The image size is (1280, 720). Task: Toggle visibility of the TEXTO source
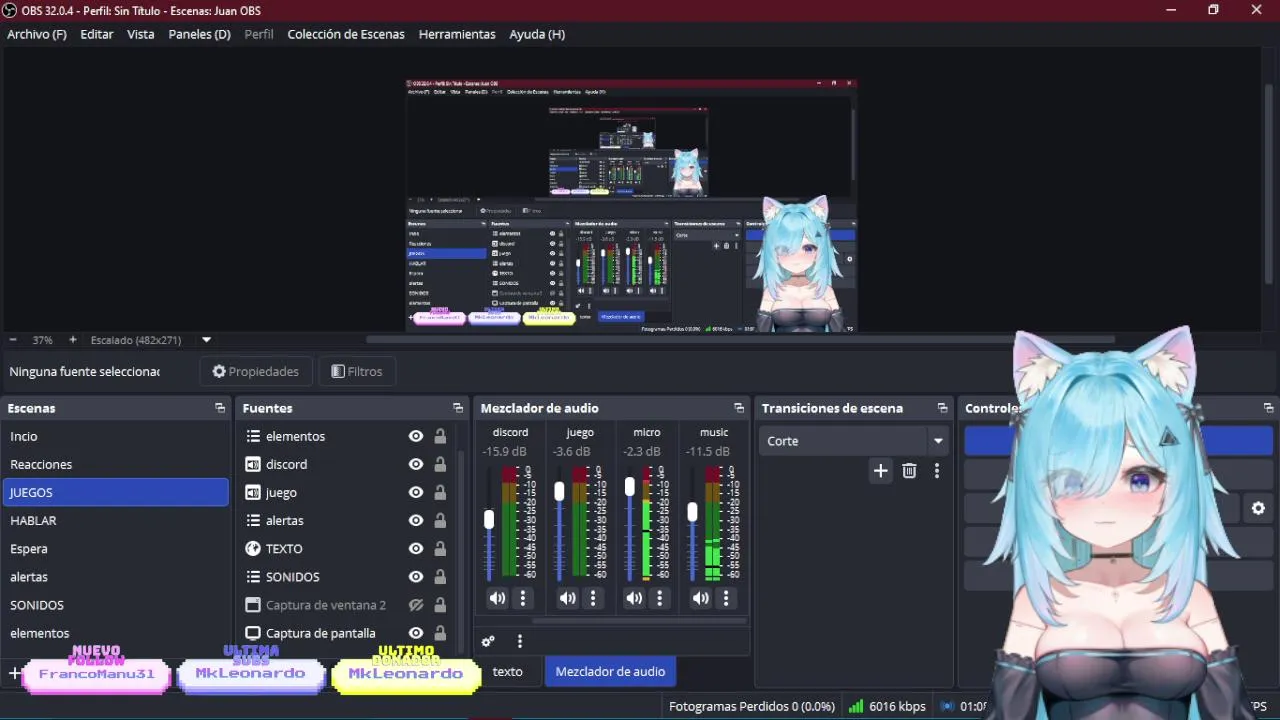tap(416, 548)
